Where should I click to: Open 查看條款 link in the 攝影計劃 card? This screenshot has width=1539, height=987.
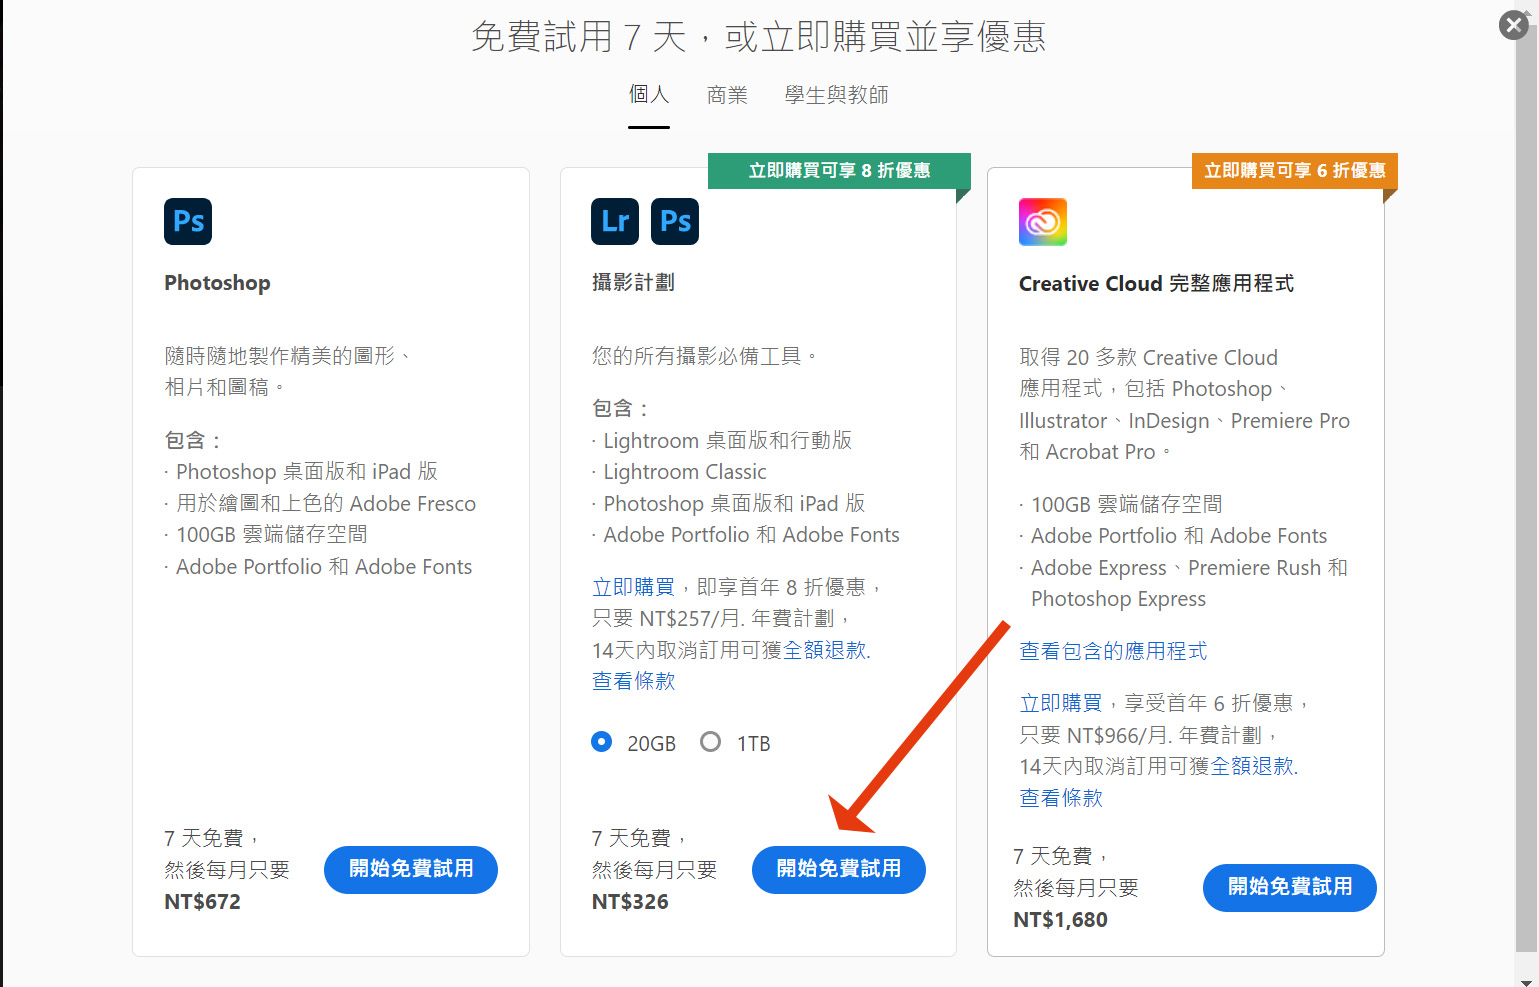[x=633, y=681]
